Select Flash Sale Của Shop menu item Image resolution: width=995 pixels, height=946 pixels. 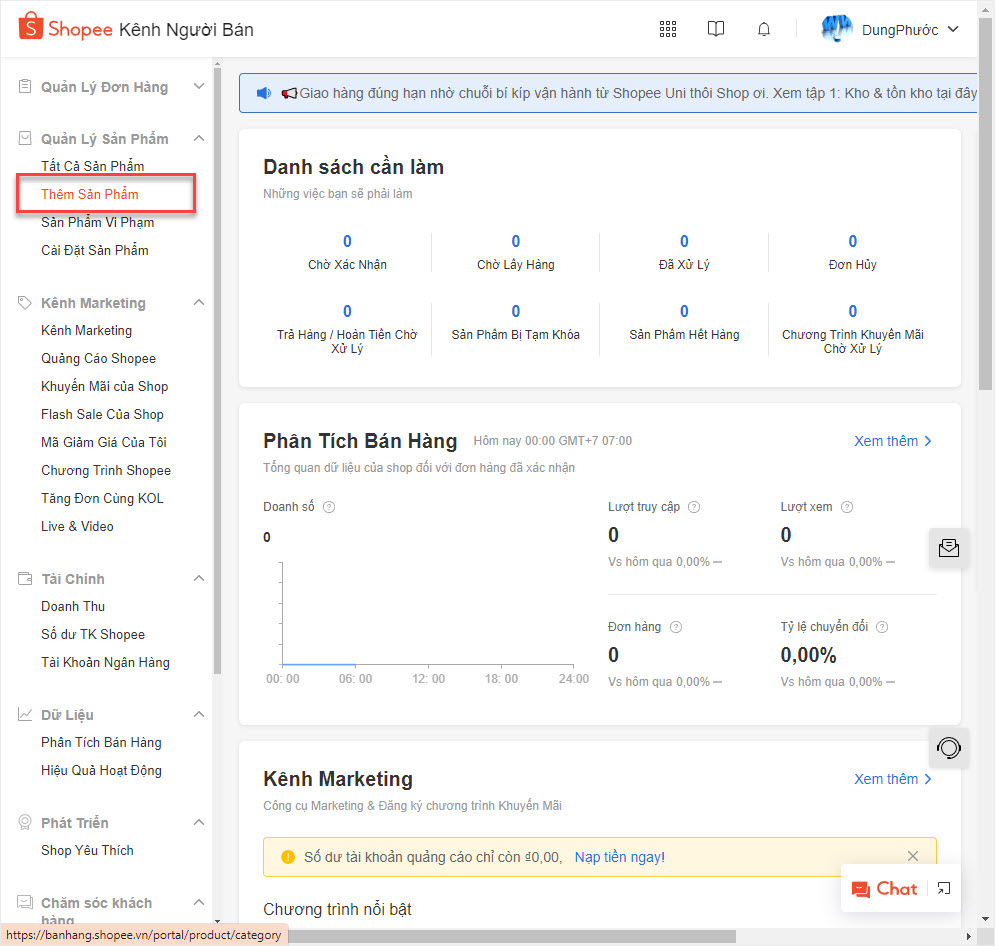(102, 414)
